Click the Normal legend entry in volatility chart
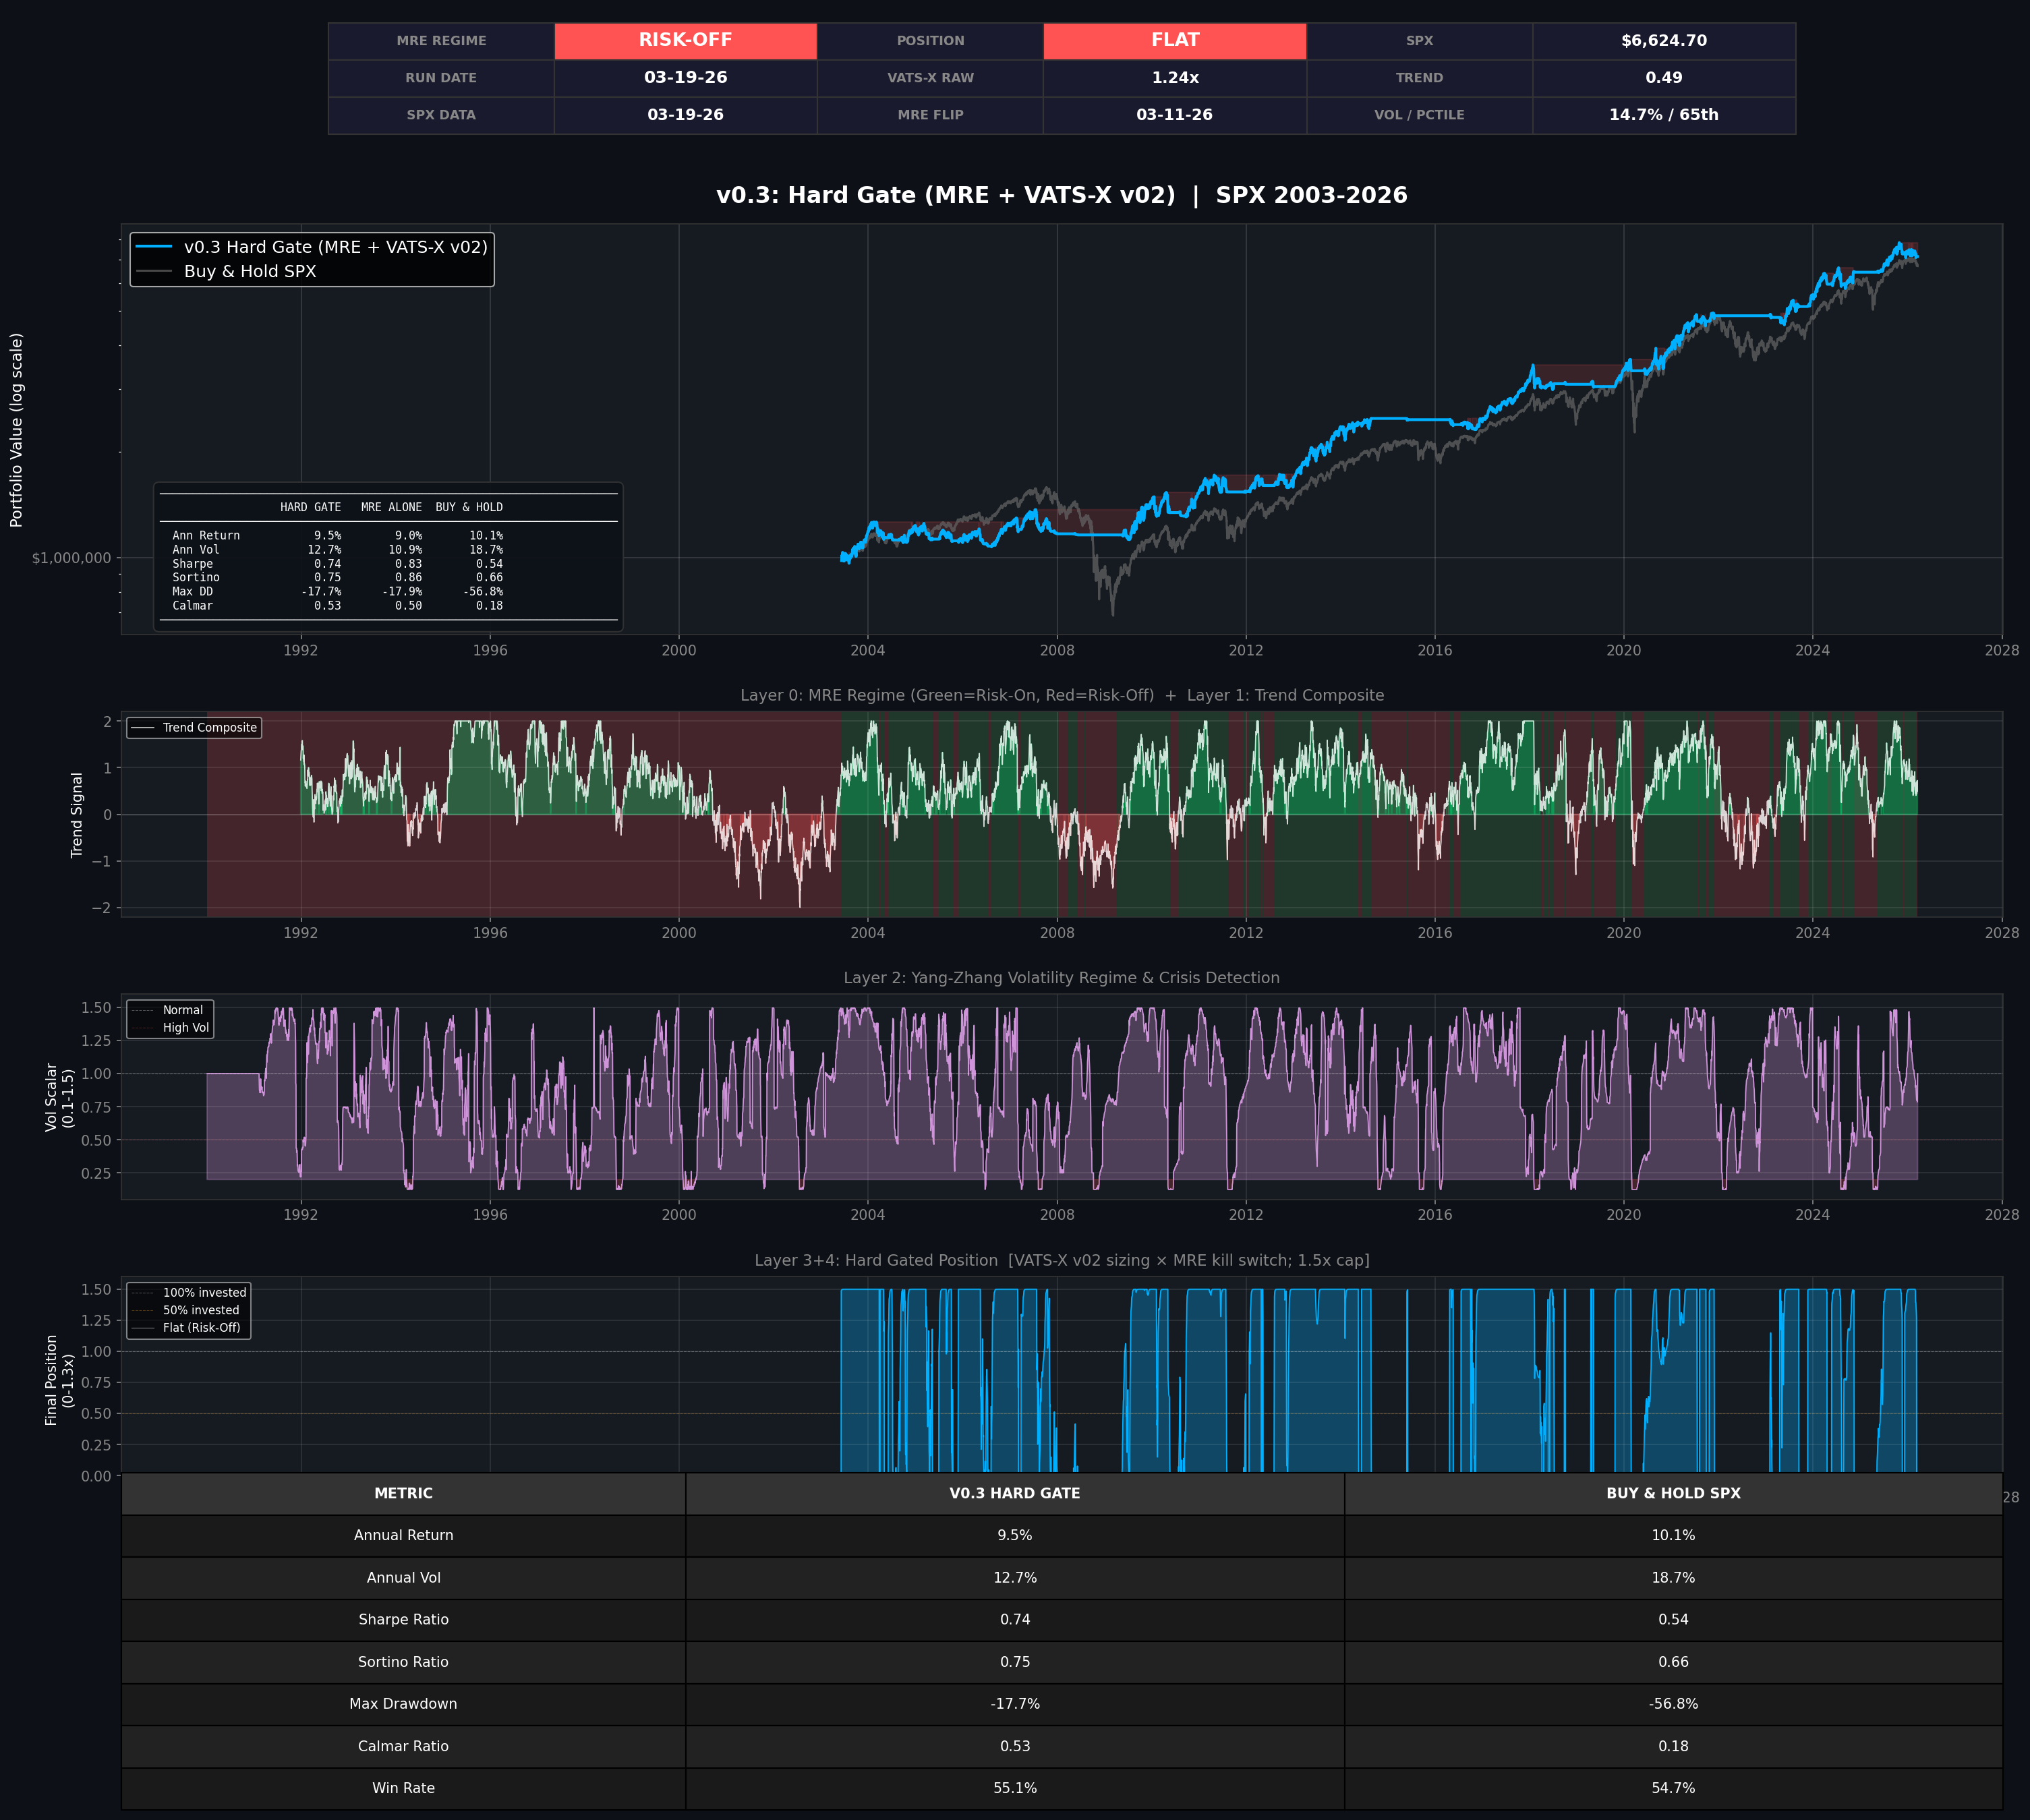 click(182, 1010)
